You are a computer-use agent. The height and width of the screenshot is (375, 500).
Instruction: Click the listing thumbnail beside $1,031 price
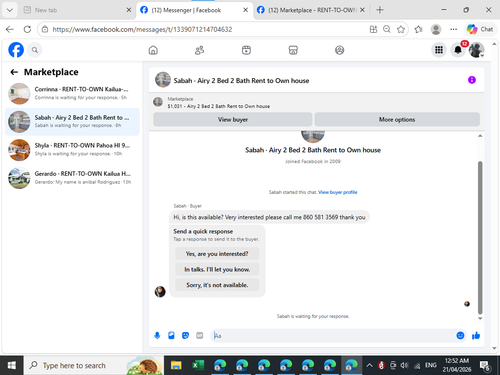pyautogui.click(x=158, y=102)
